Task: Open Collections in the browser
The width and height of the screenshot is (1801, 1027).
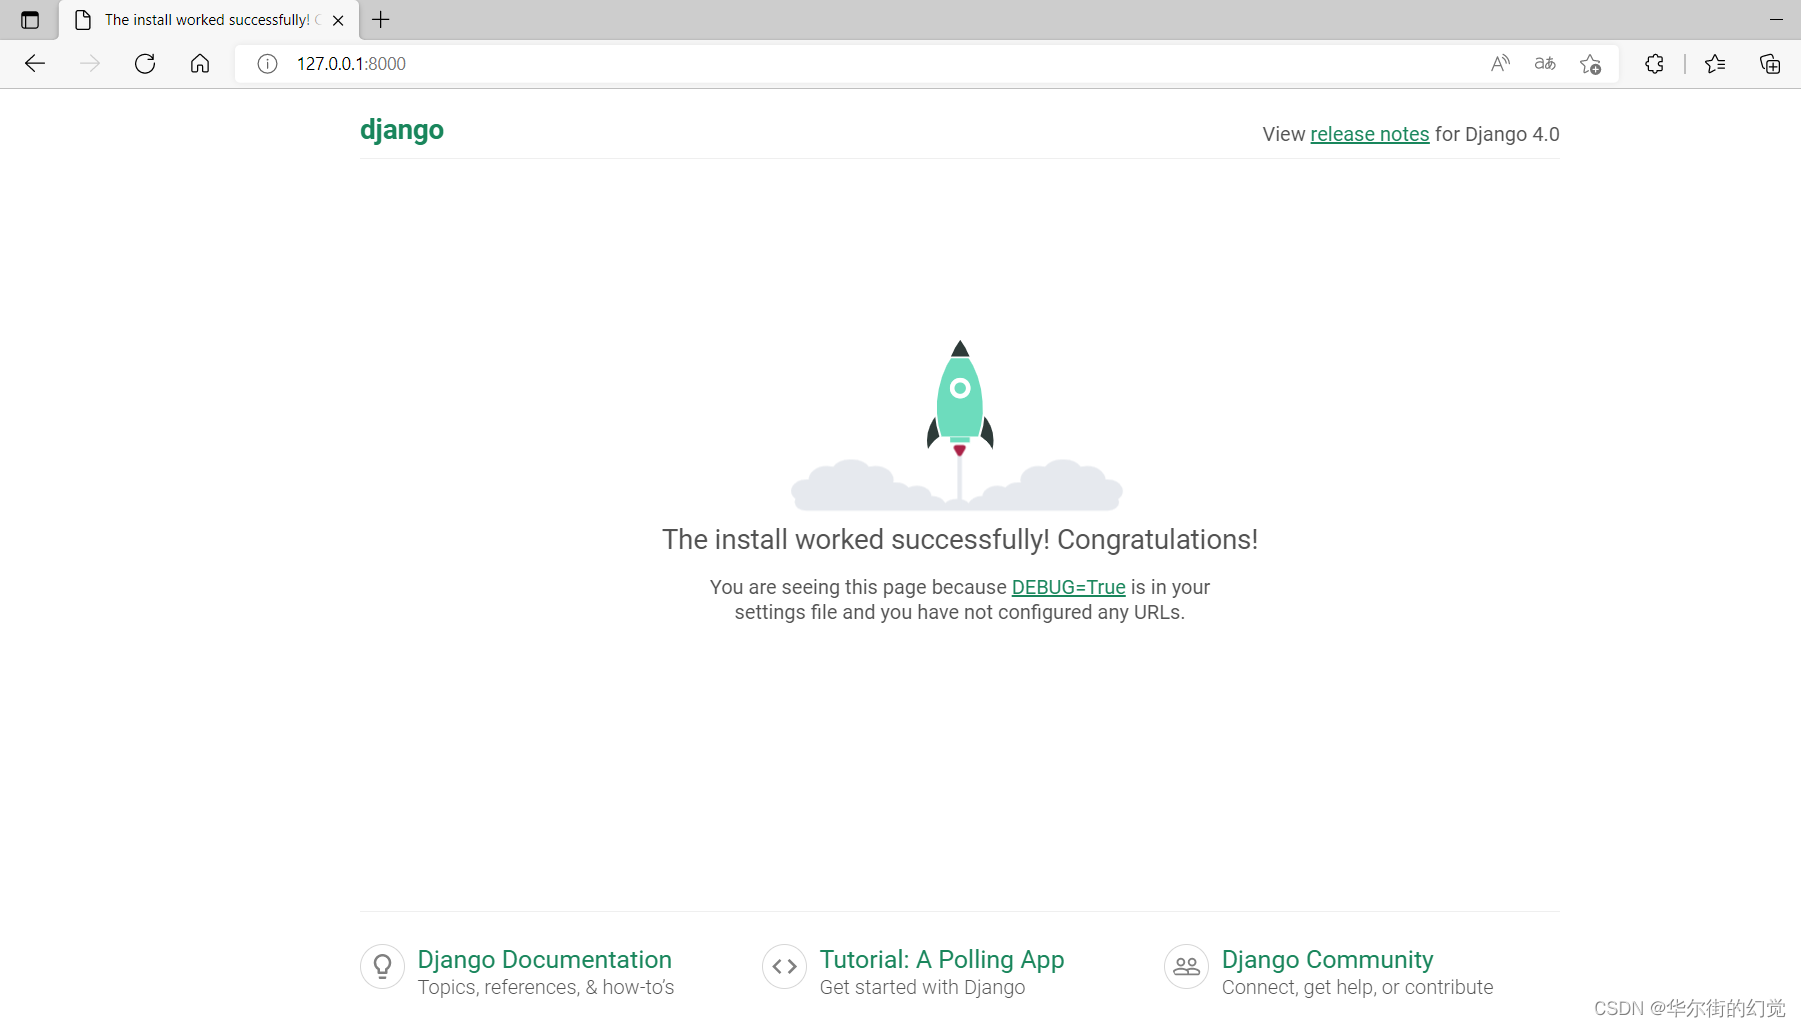Action: [x=1770, y=63]
